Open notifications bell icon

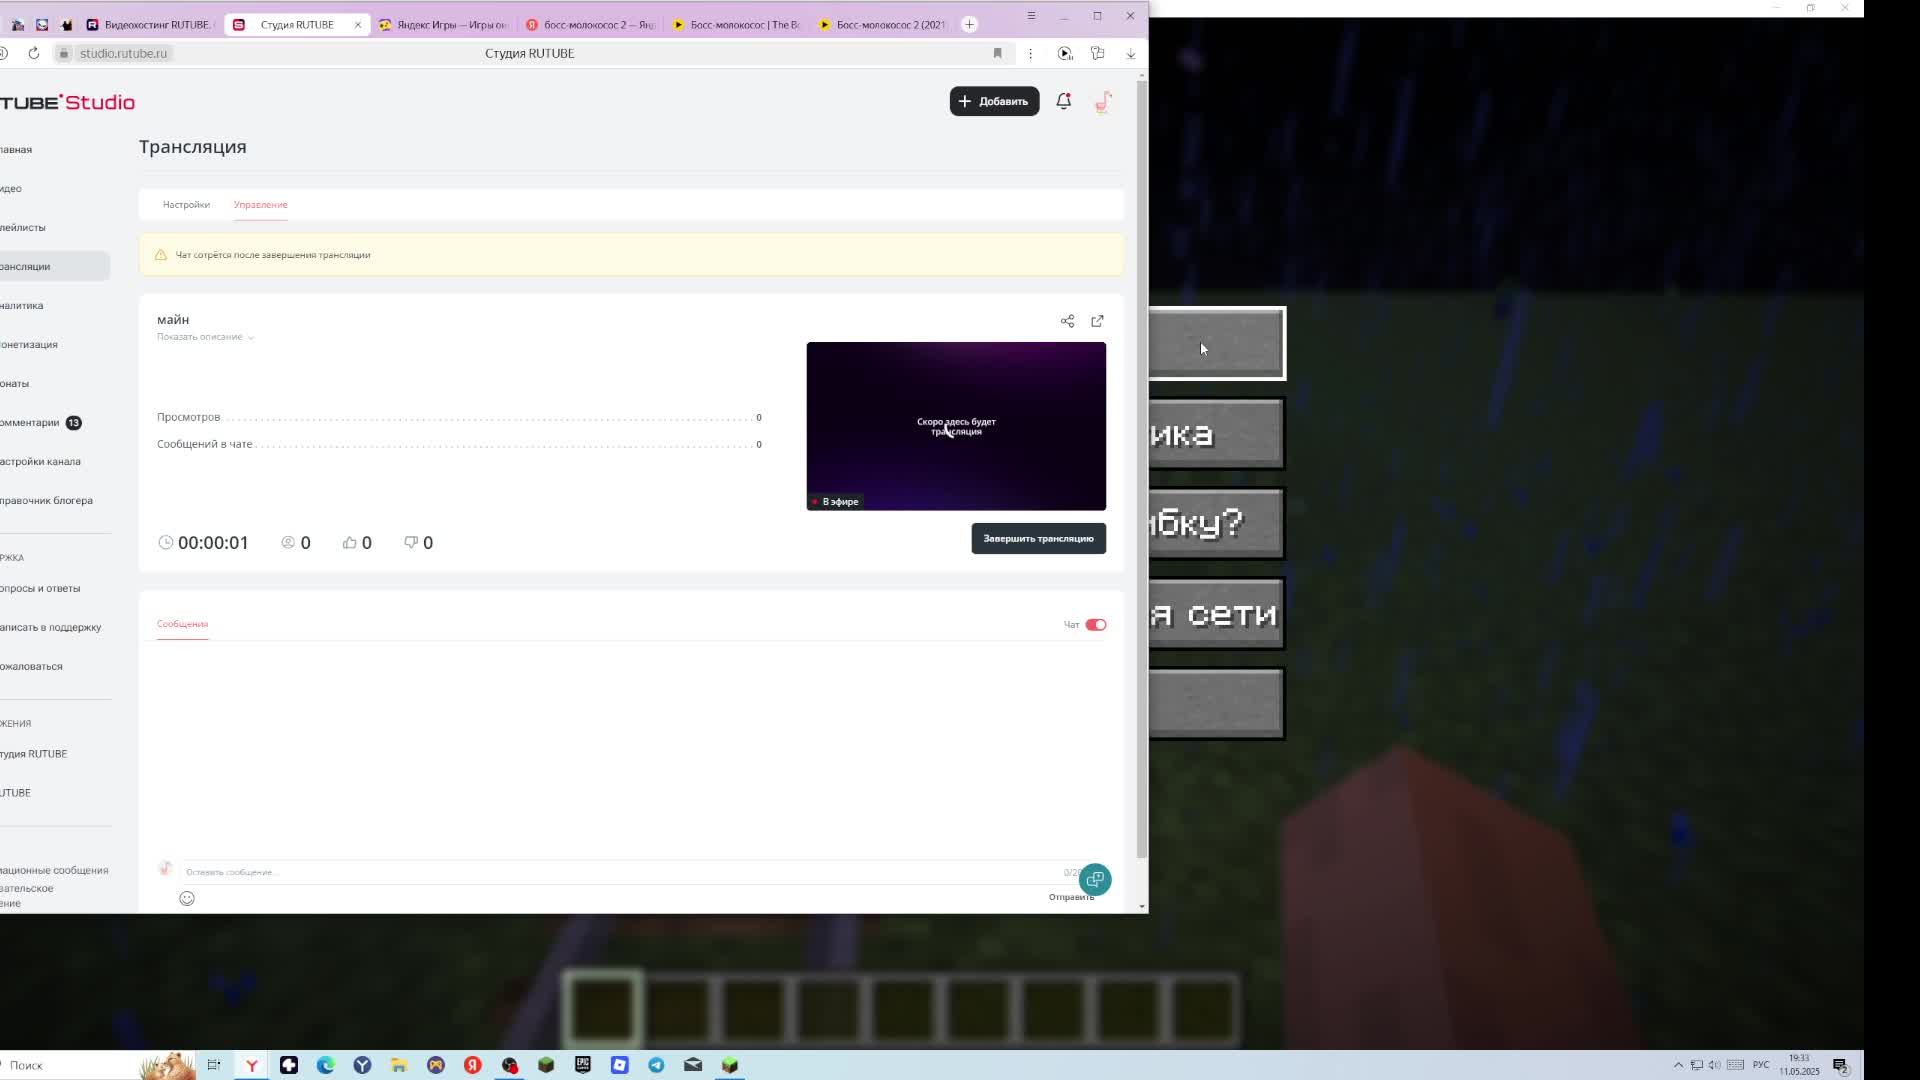1063,101
